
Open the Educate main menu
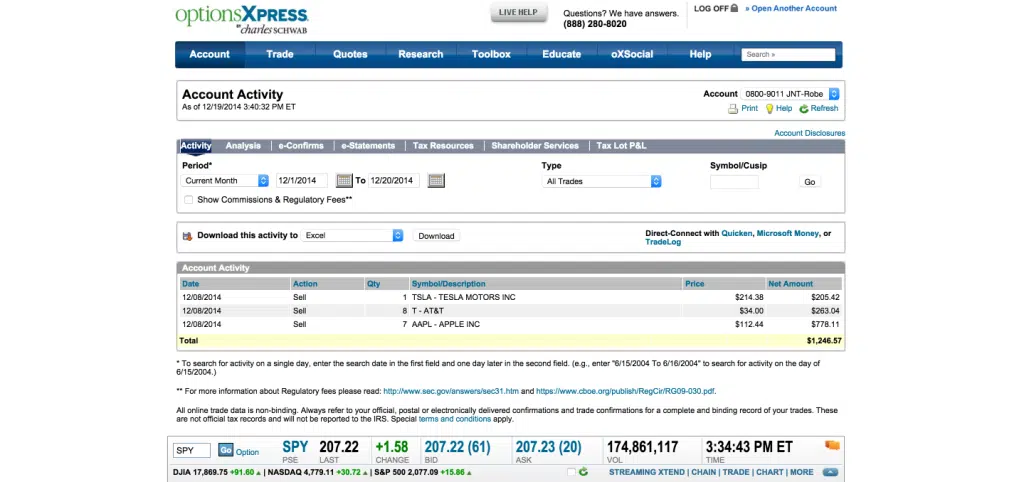(562, 54)
